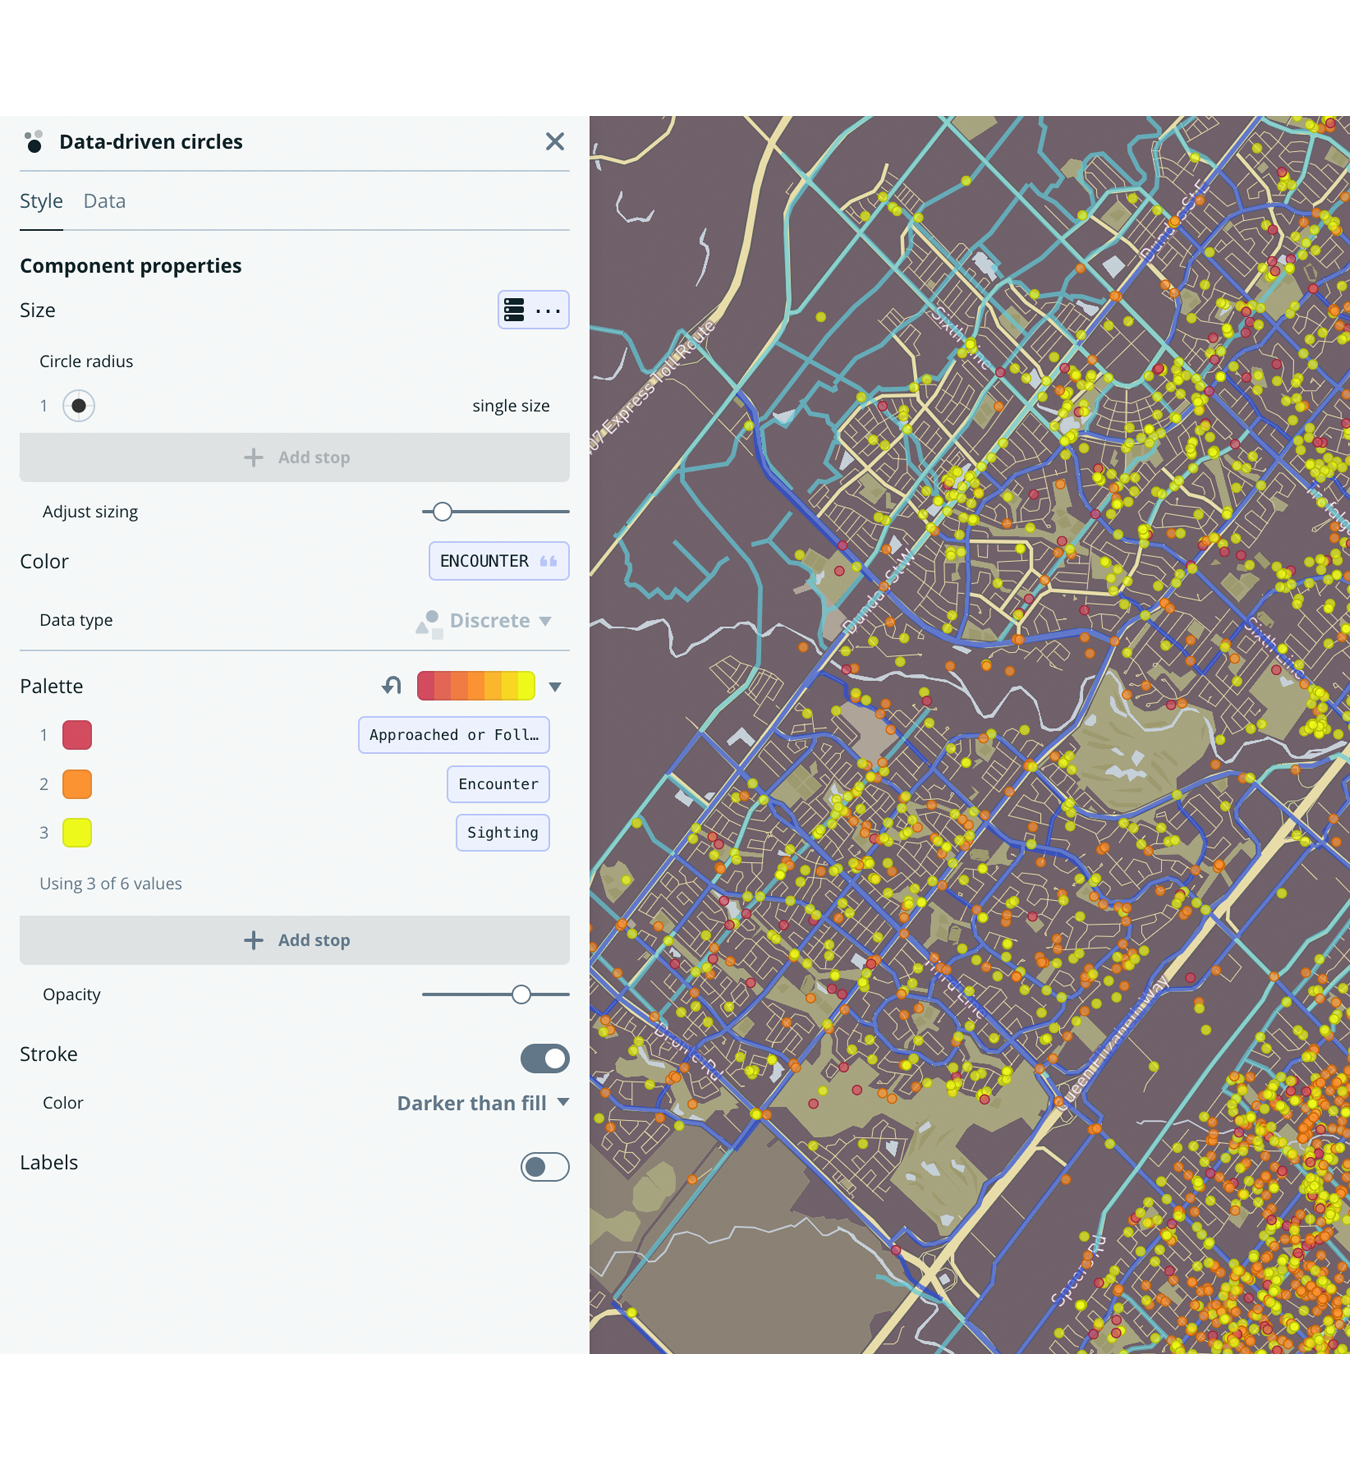Switch to the Data tab

[104, 201]
